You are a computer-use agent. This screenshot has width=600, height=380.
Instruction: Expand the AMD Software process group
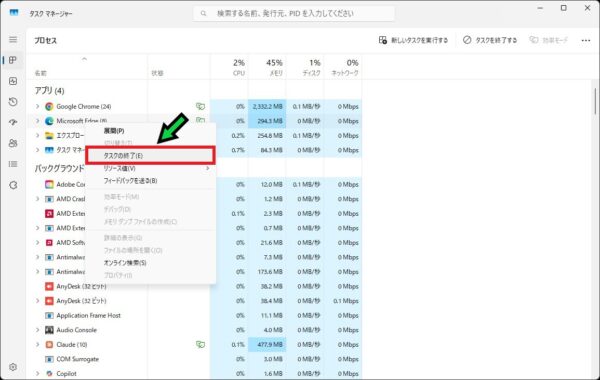point(38,243)
